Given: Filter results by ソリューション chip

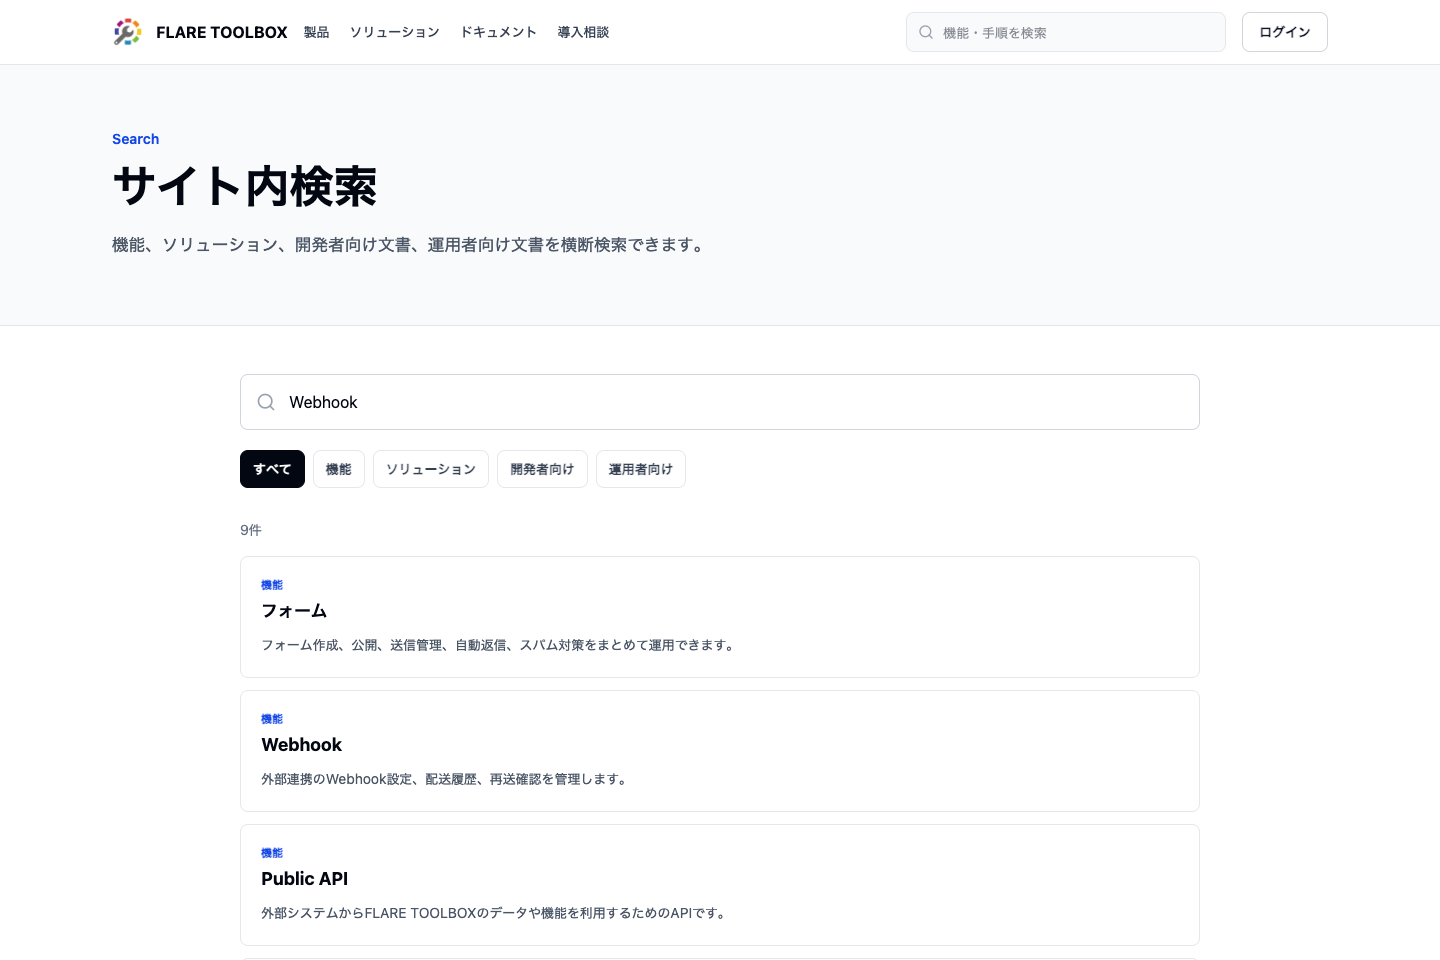Looking at the screenshot, I should pyautogui.click(x=431, y=469).
